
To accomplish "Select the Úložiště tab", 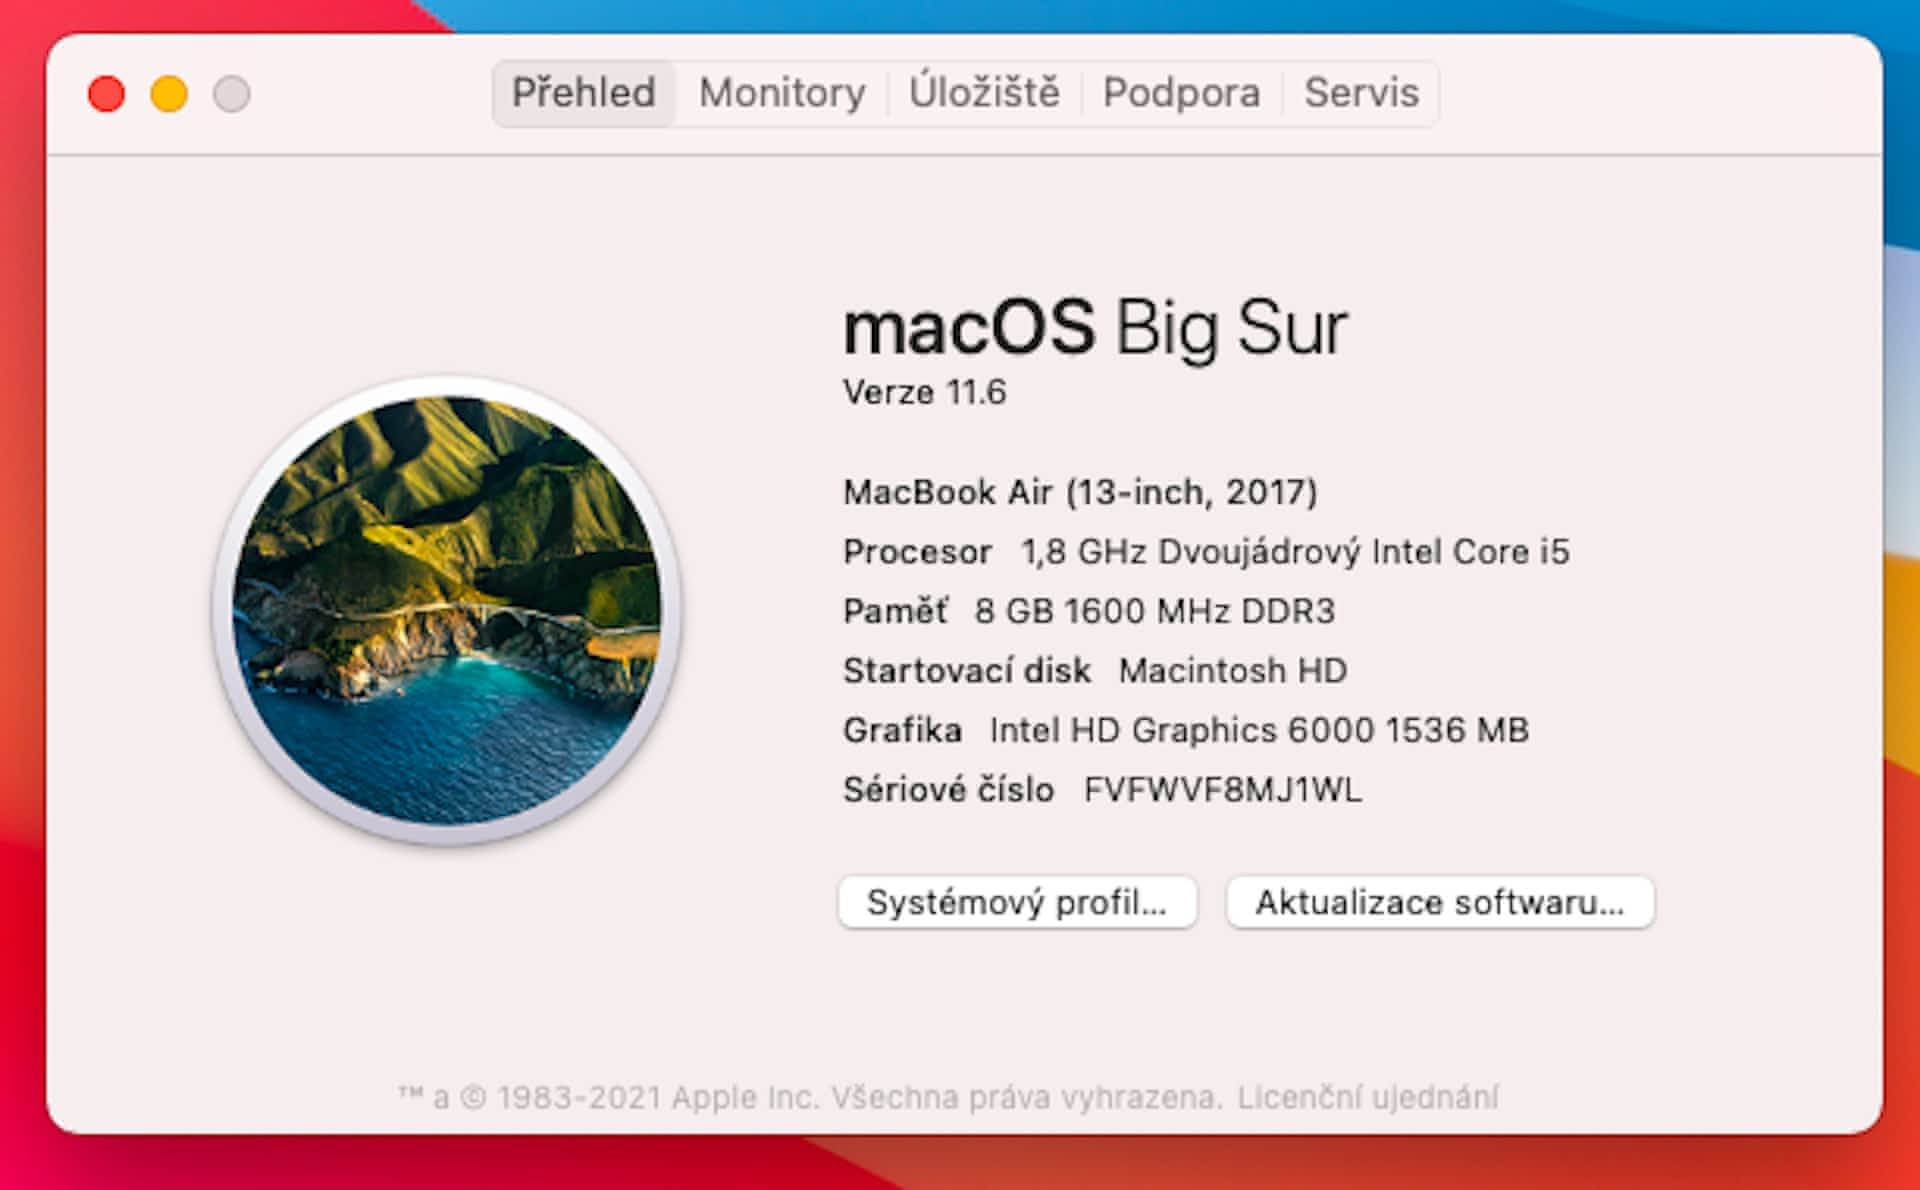I will [984, 93].
